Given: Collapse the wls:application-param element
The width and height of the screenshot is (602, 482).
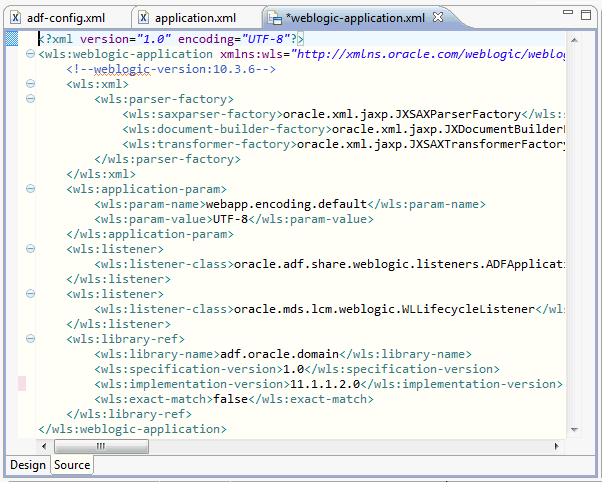Looking at the screenshot, I should coord(30,189).
